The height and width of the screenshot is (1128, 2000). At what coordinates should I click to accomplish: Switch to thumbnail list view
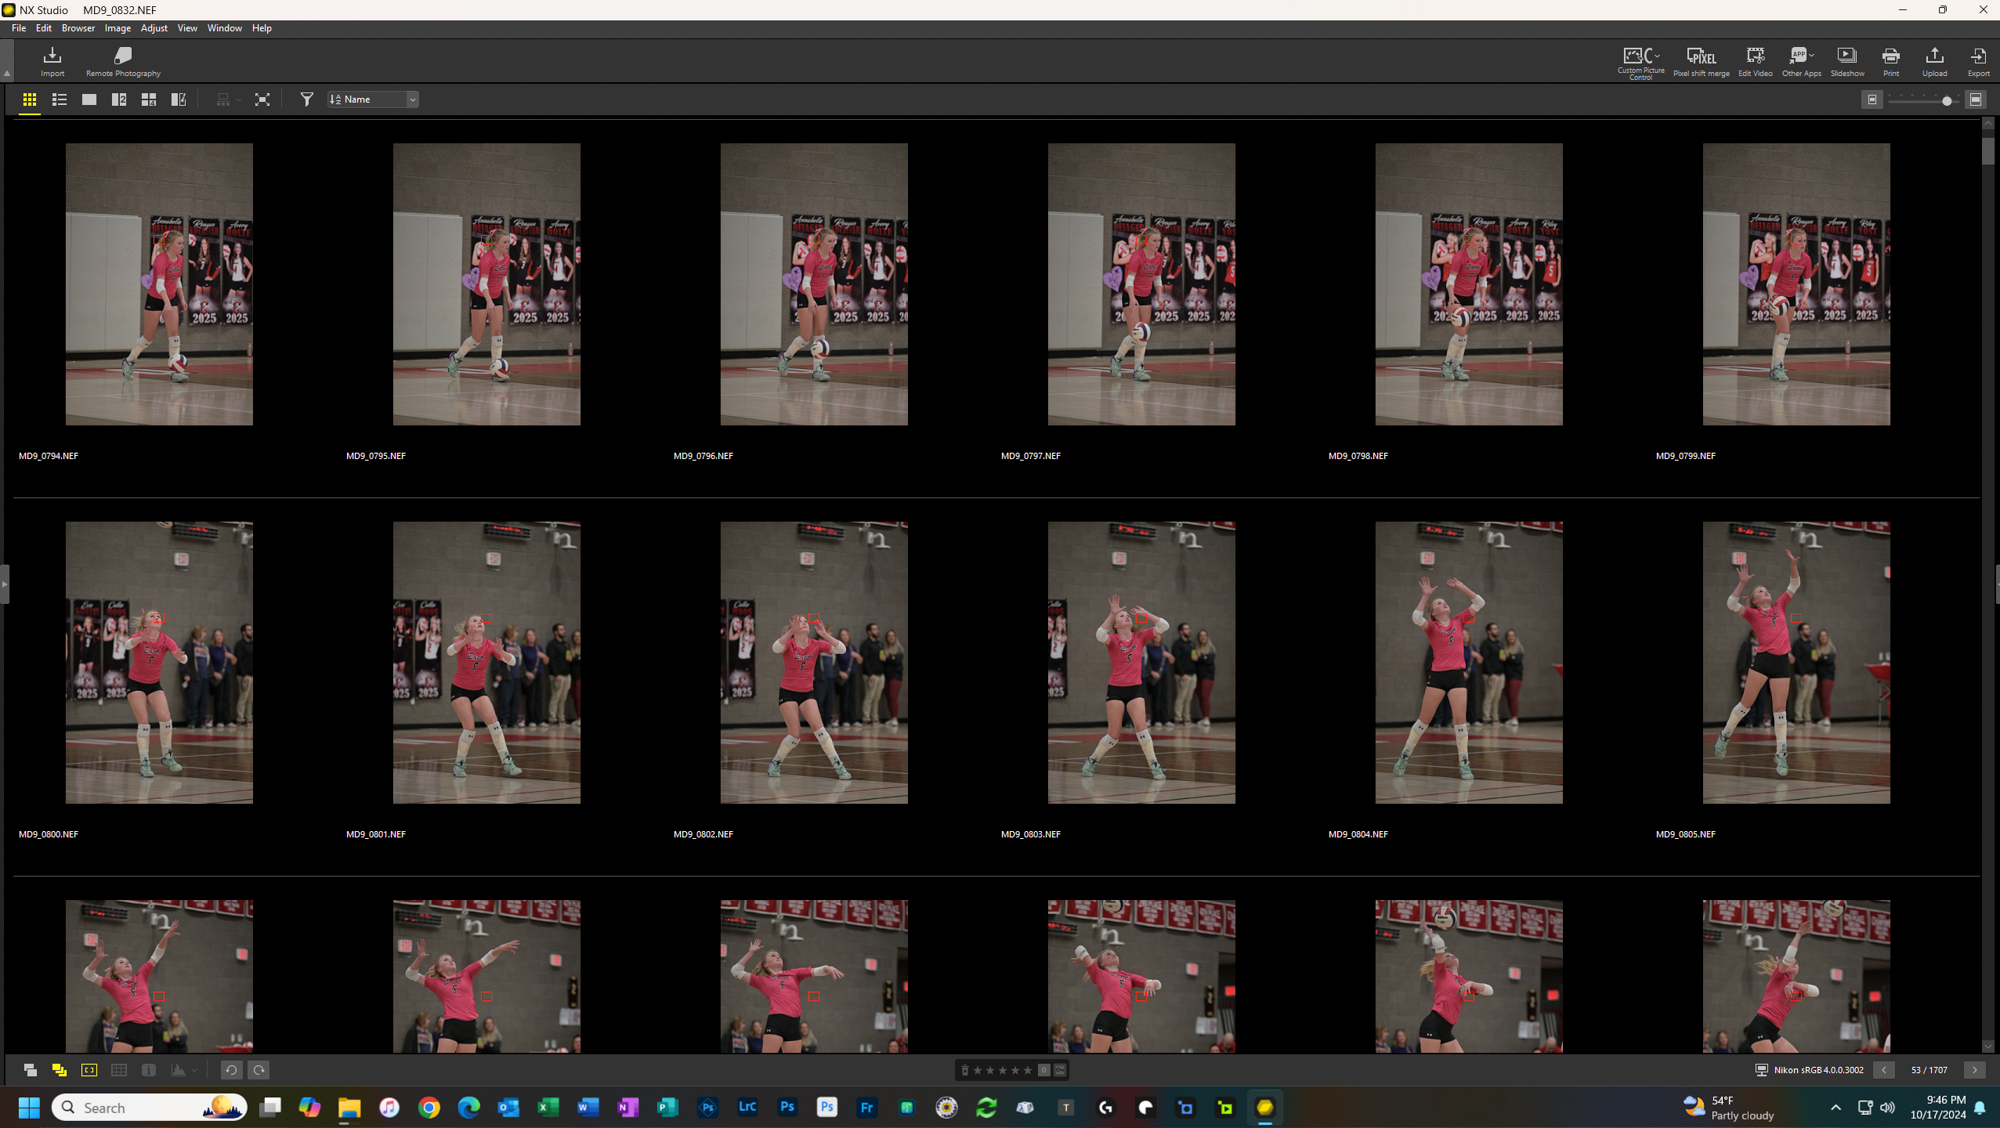coord(59,100)
